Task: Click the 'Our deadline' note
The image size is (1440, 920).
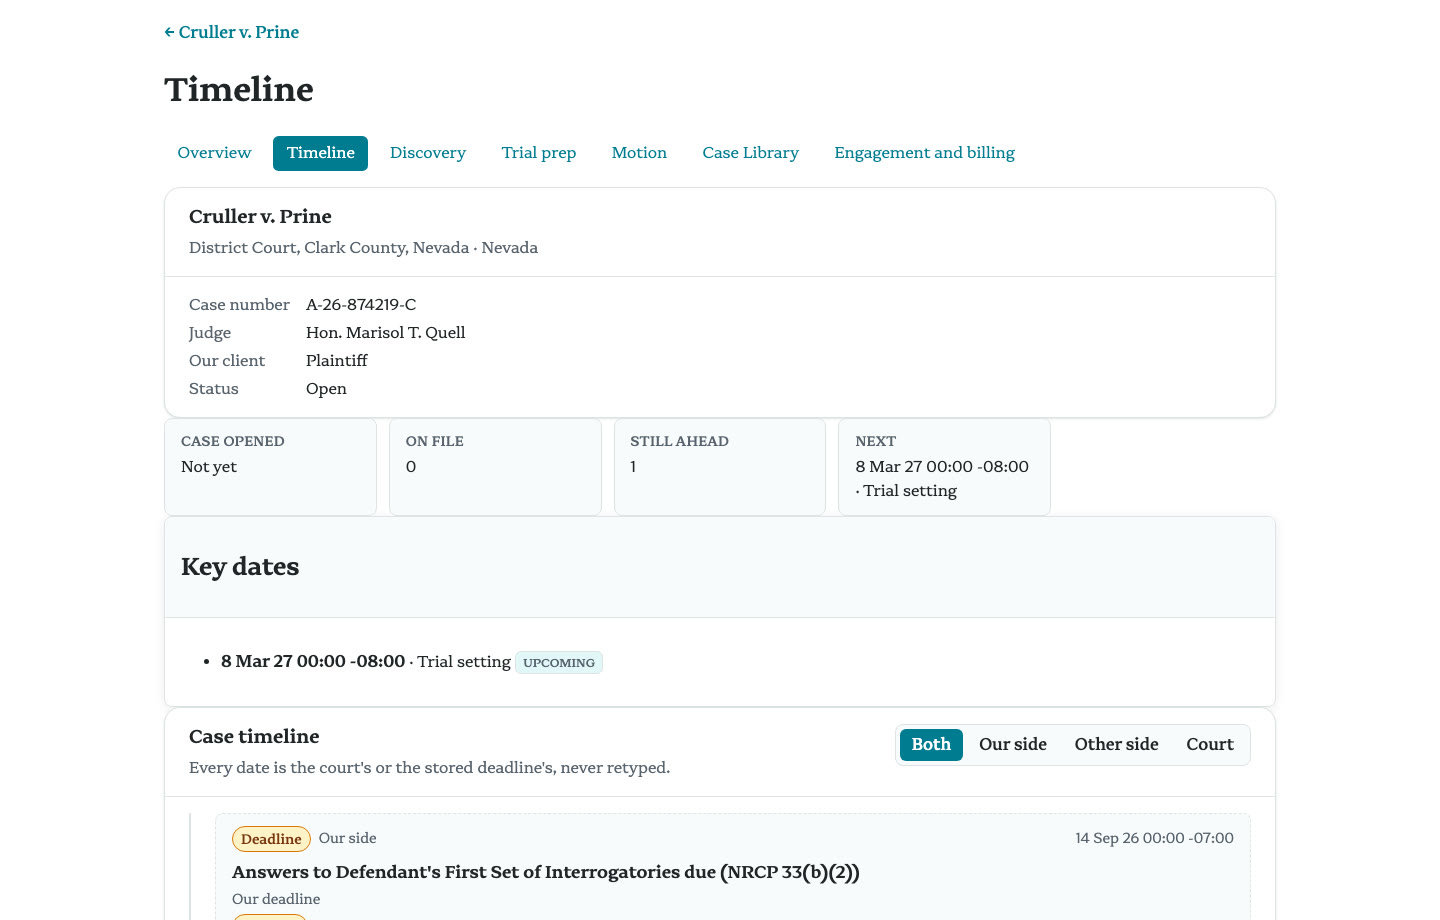Action: click(276, 899)
